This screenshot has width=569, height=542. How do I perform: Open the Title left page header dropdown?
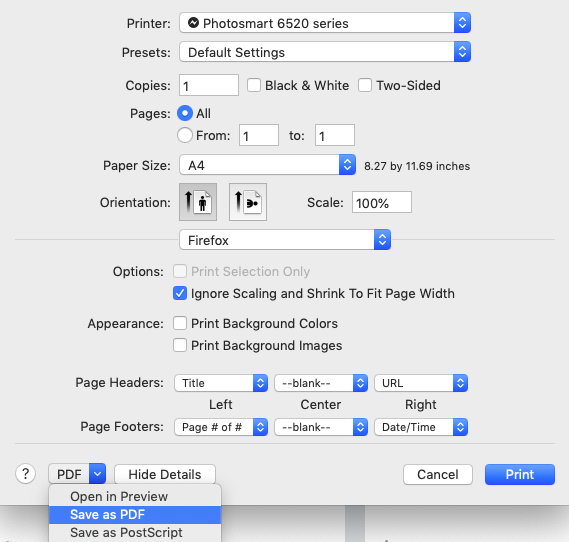point(221,383)
